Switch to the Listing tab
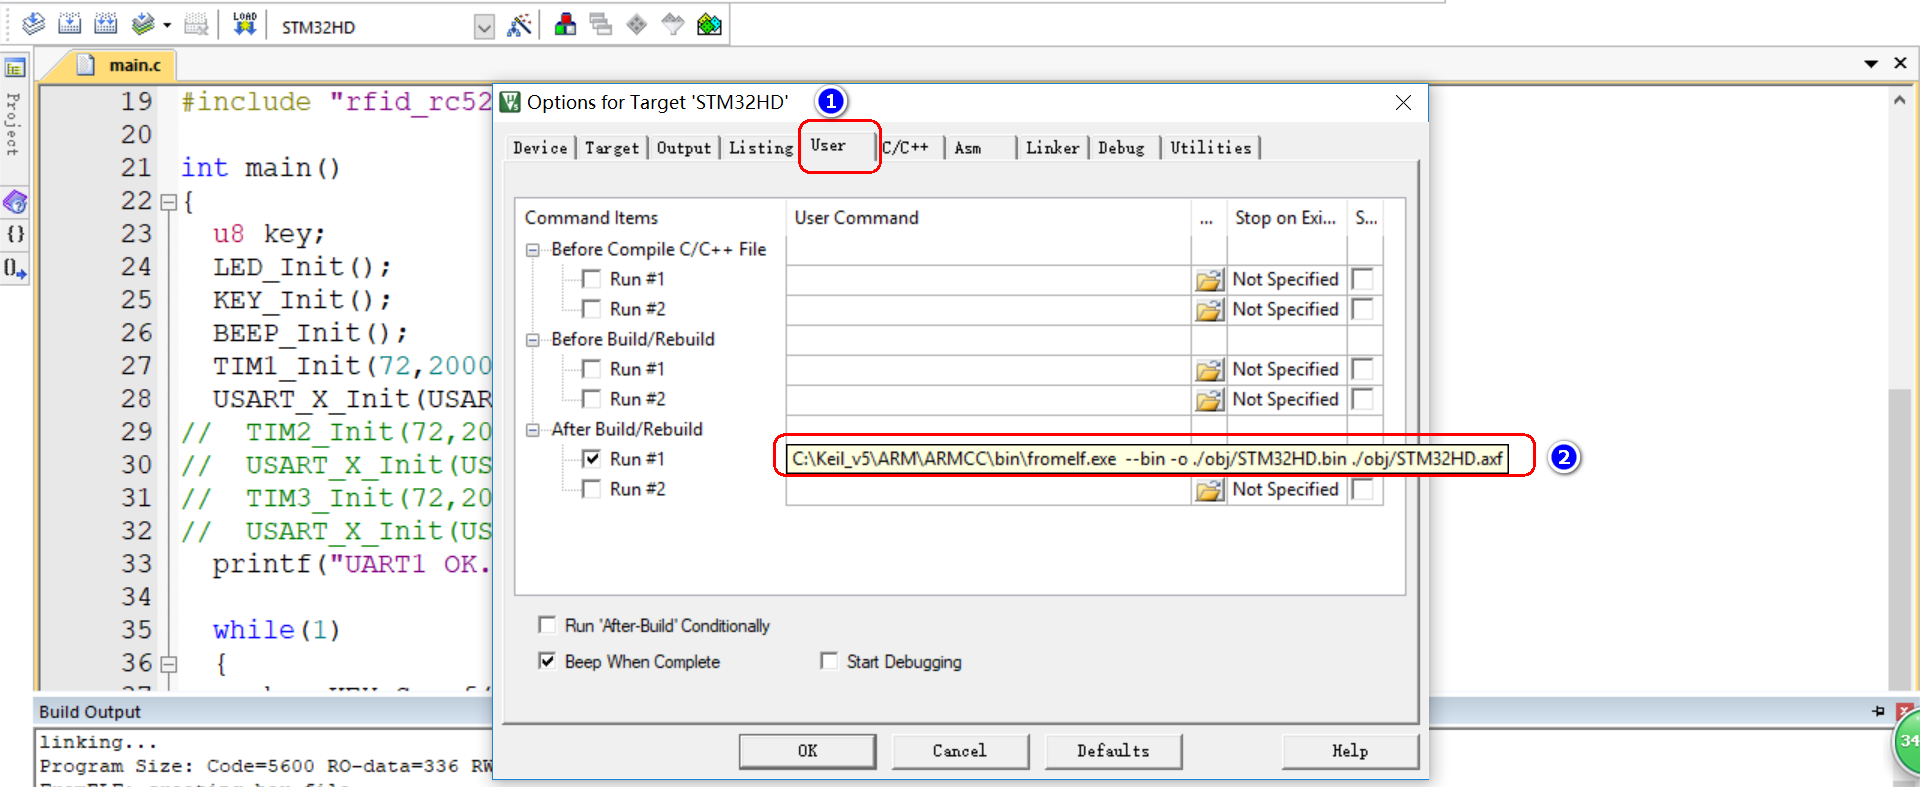This screenshot has height=787, width=1920. pos(761,148)
